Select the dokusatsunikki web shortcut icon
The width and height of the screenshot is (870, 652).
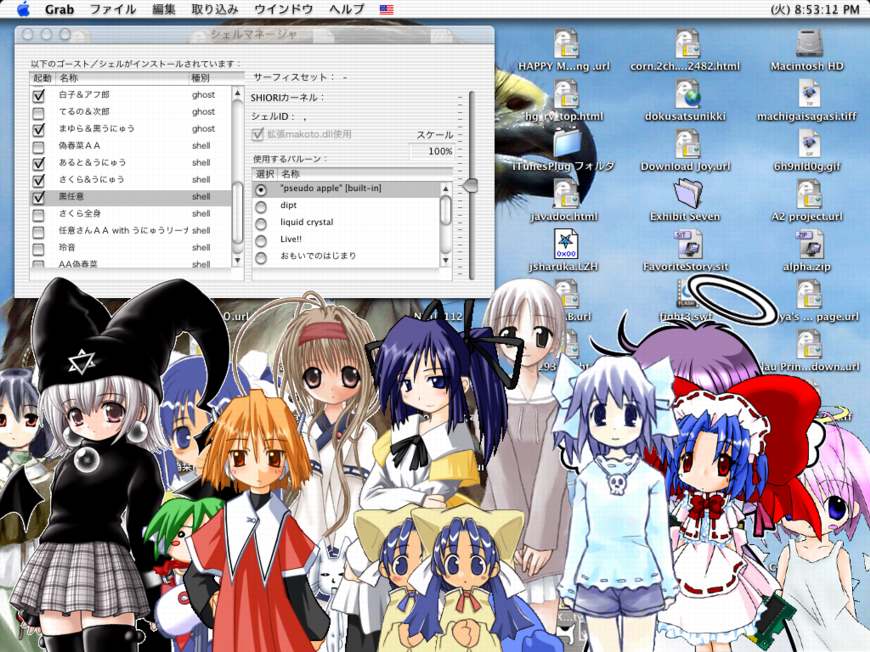point(686,94)
